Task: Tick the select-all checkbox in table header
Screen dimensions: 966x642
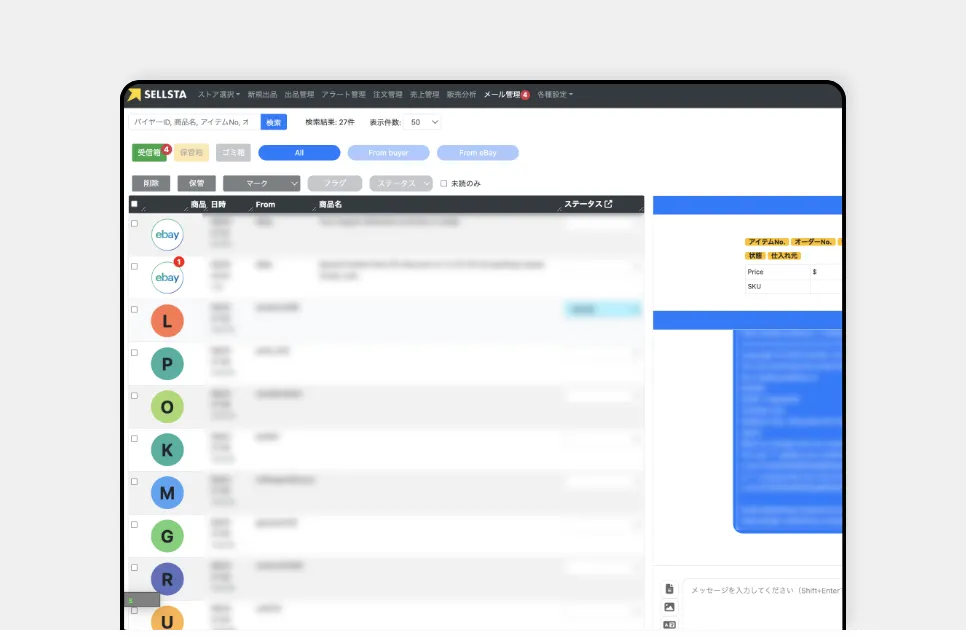Action: (135, 204)
